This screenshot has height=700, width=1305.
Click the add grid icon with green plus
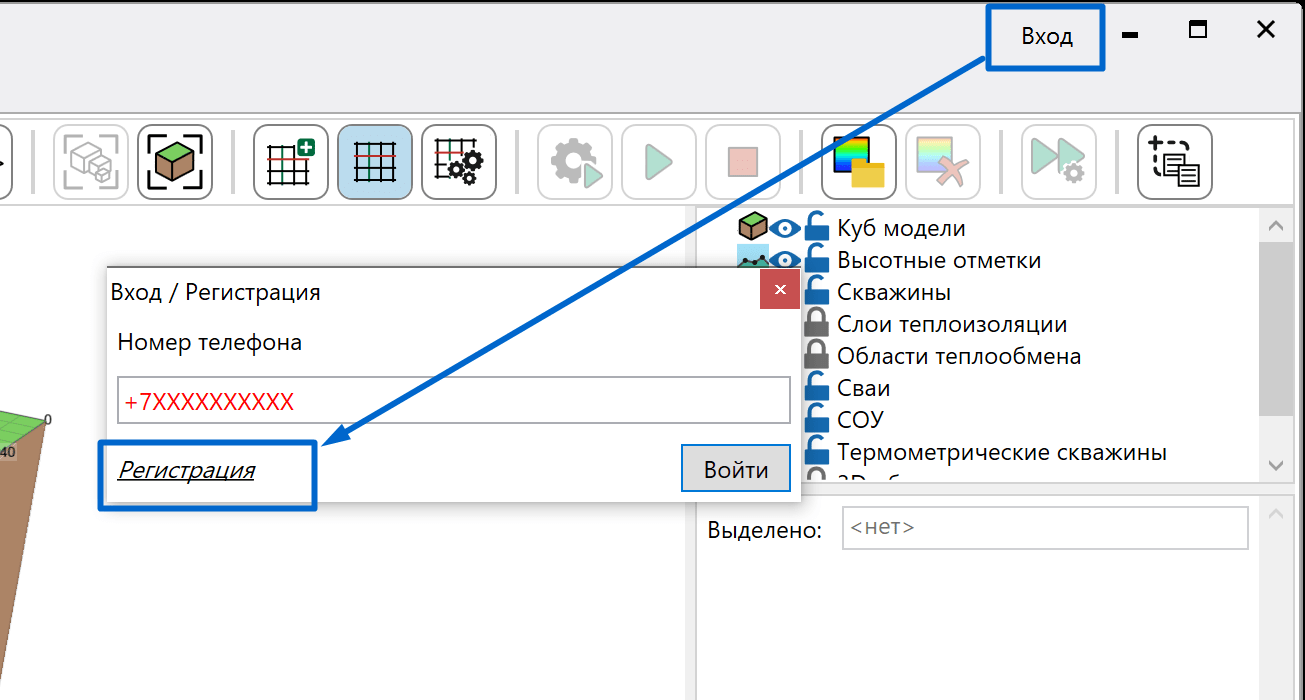click(291, 162)
